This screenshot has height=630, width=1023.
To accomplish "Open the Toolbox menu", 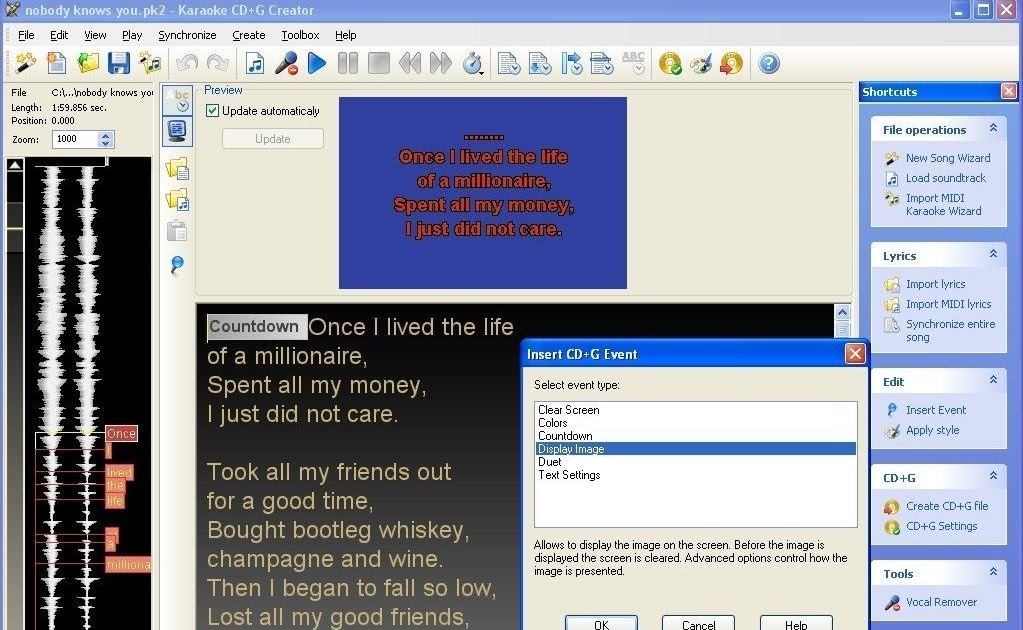I will pyautogui.click(x=299, y=34).
